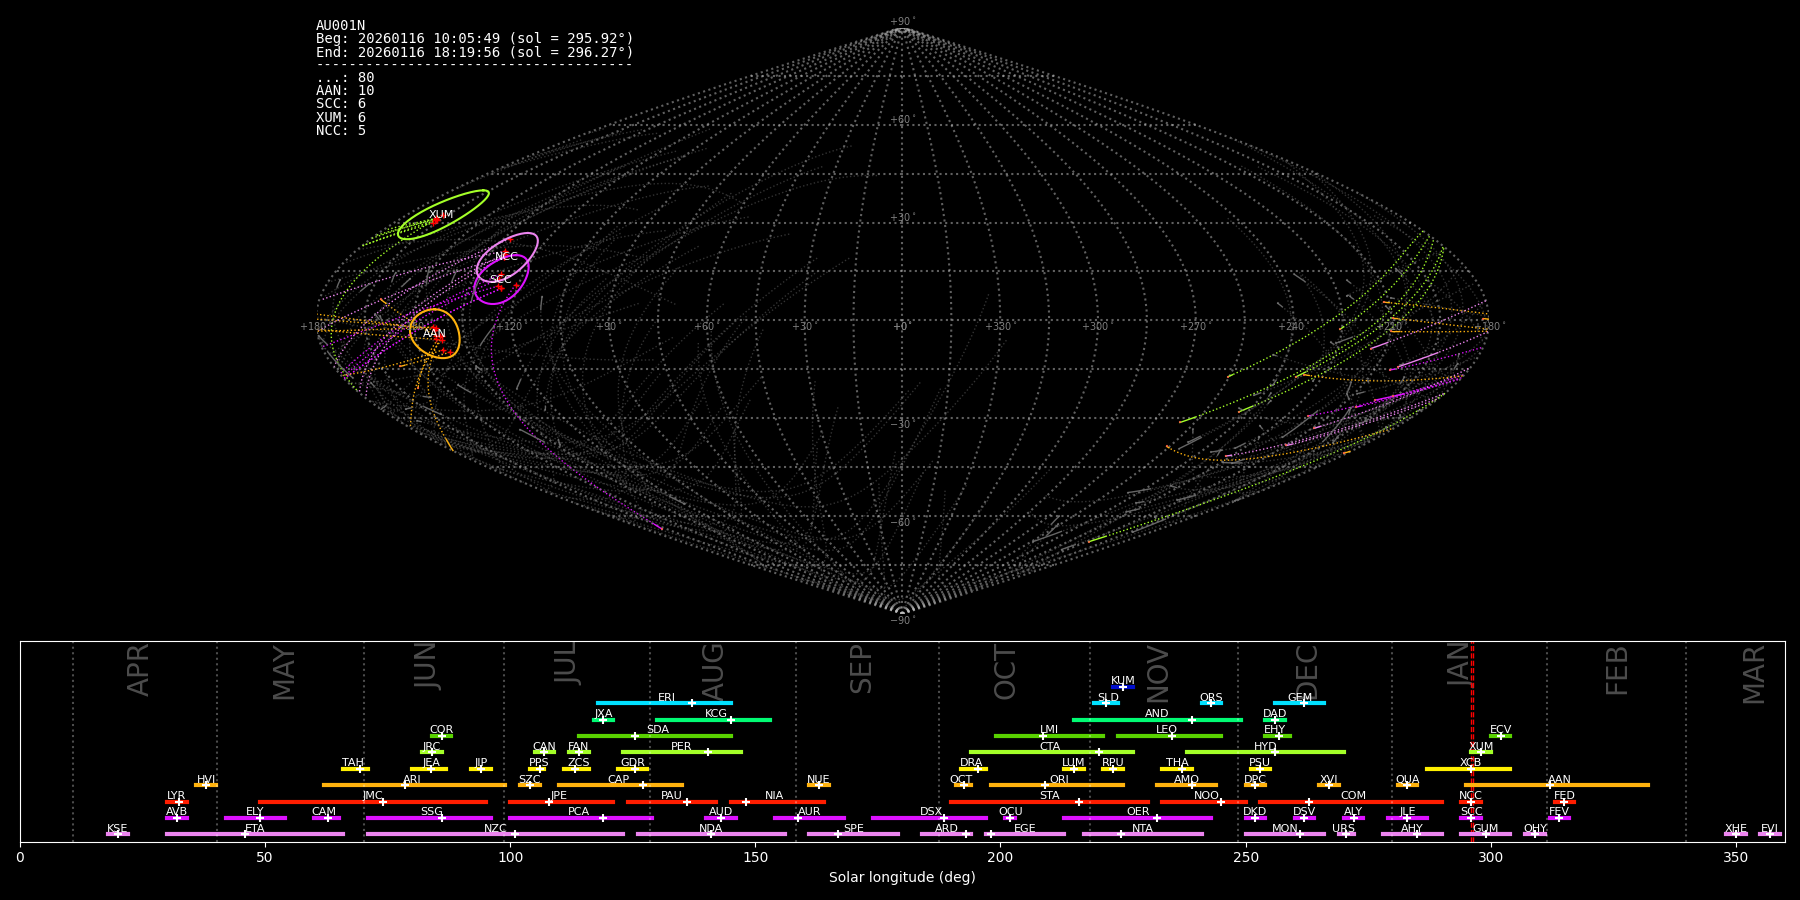
Task: Click the AND shower label in timeline
Action: coord(1157,714)
